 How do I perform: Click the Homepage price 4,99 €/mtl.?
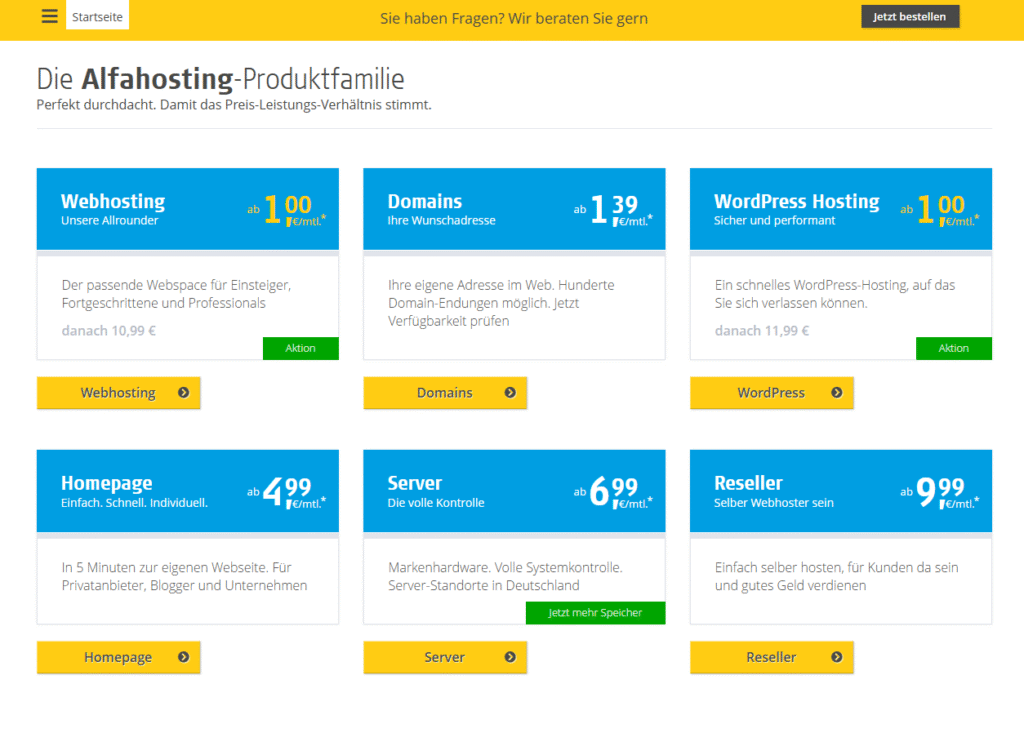(287, 492)
